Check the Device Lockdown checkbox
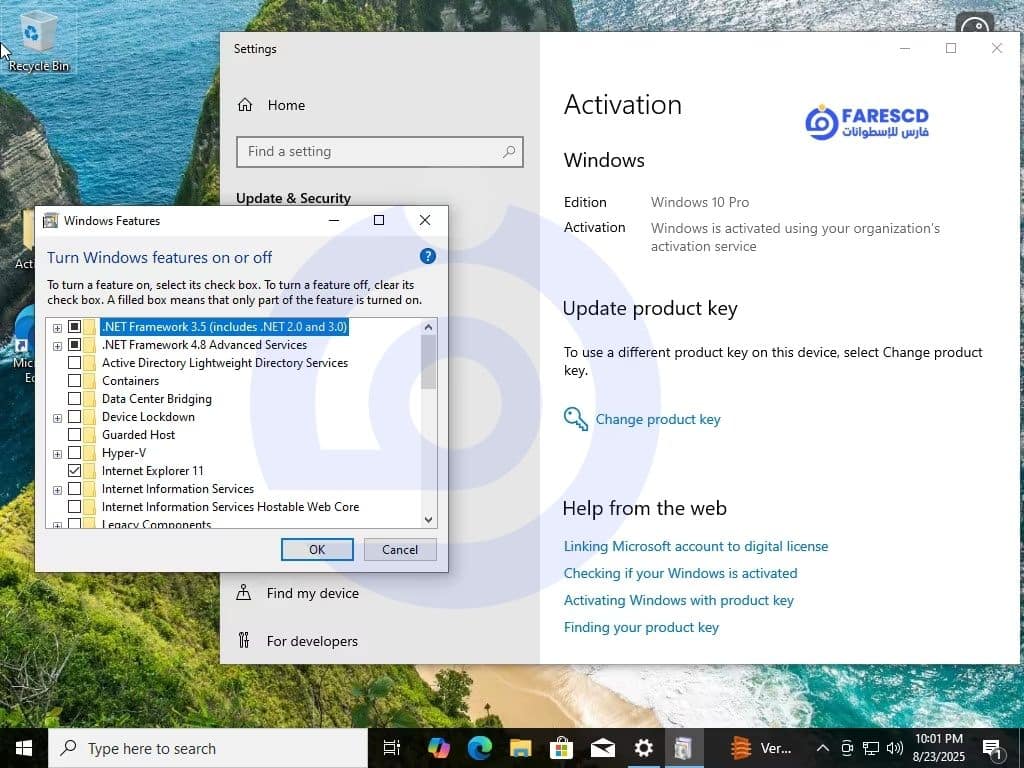This screenshot has height=768, width=1024. click(x=74, y=417)
